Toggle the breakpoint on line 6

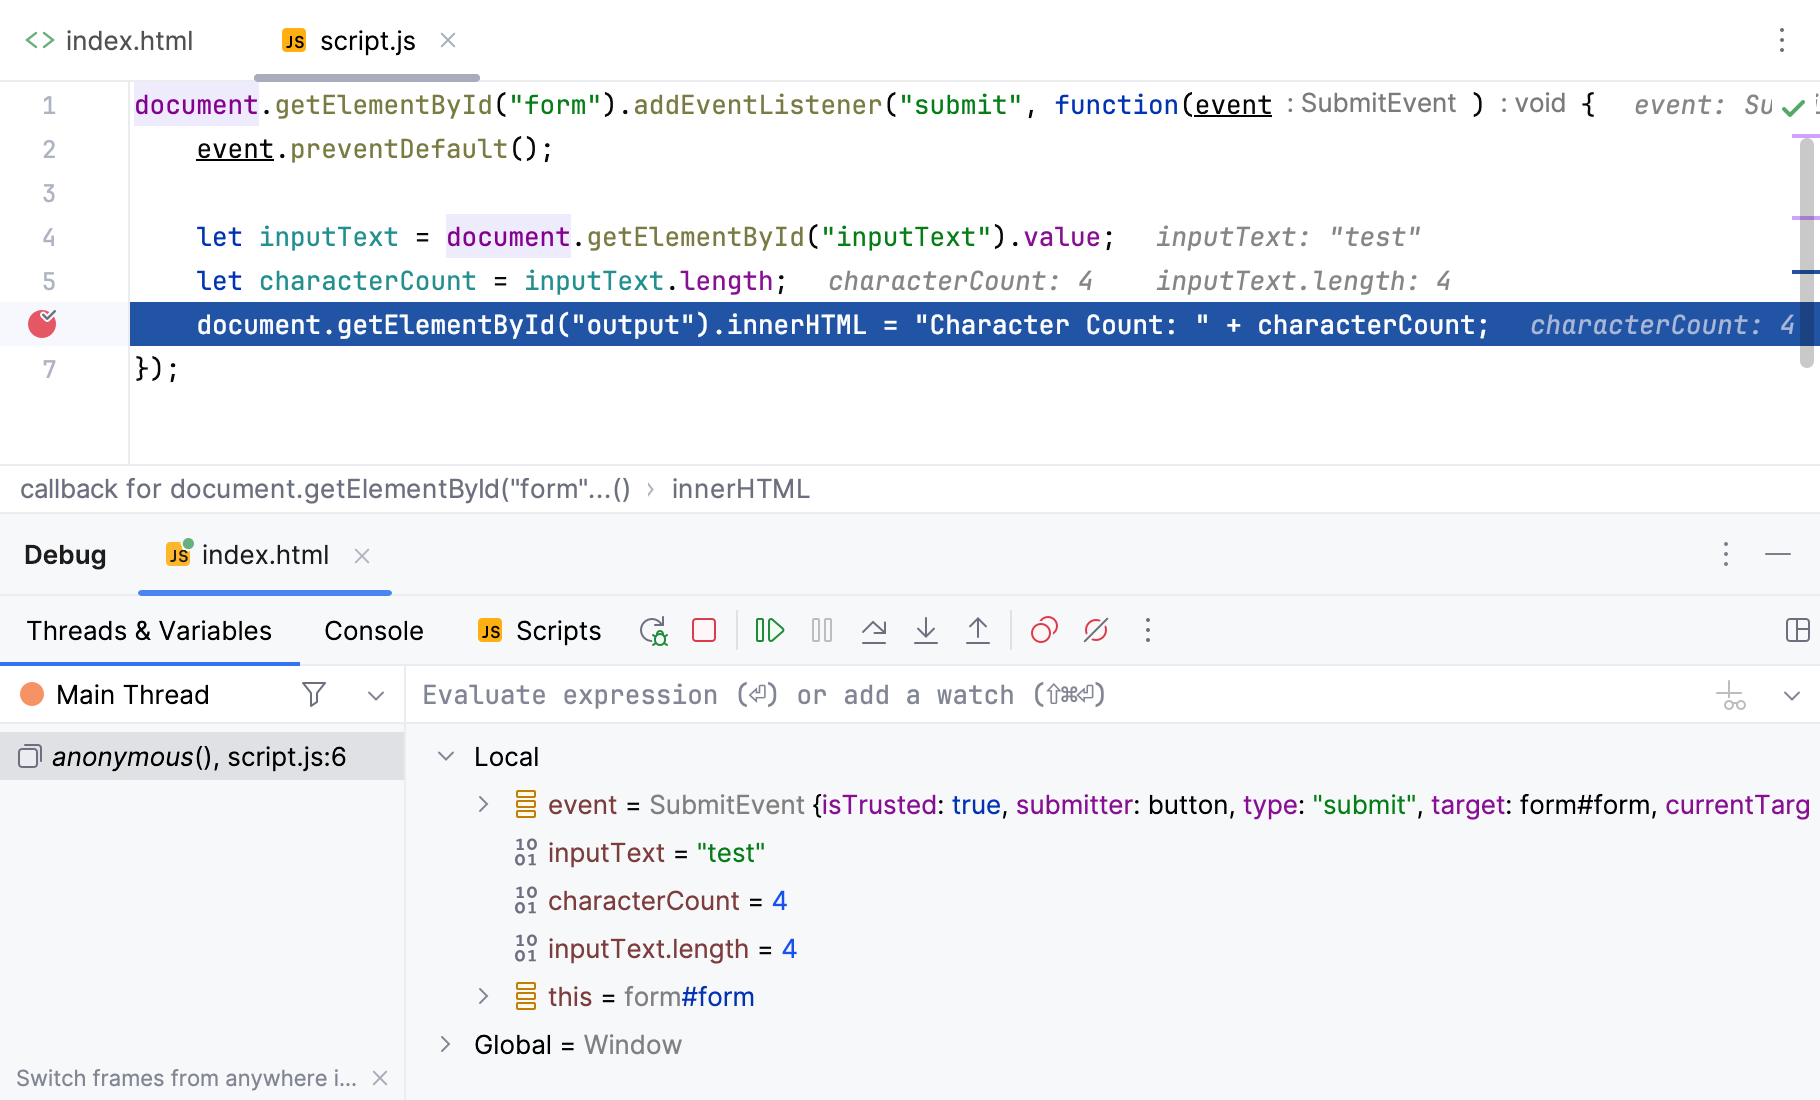[x=41, y=324]
